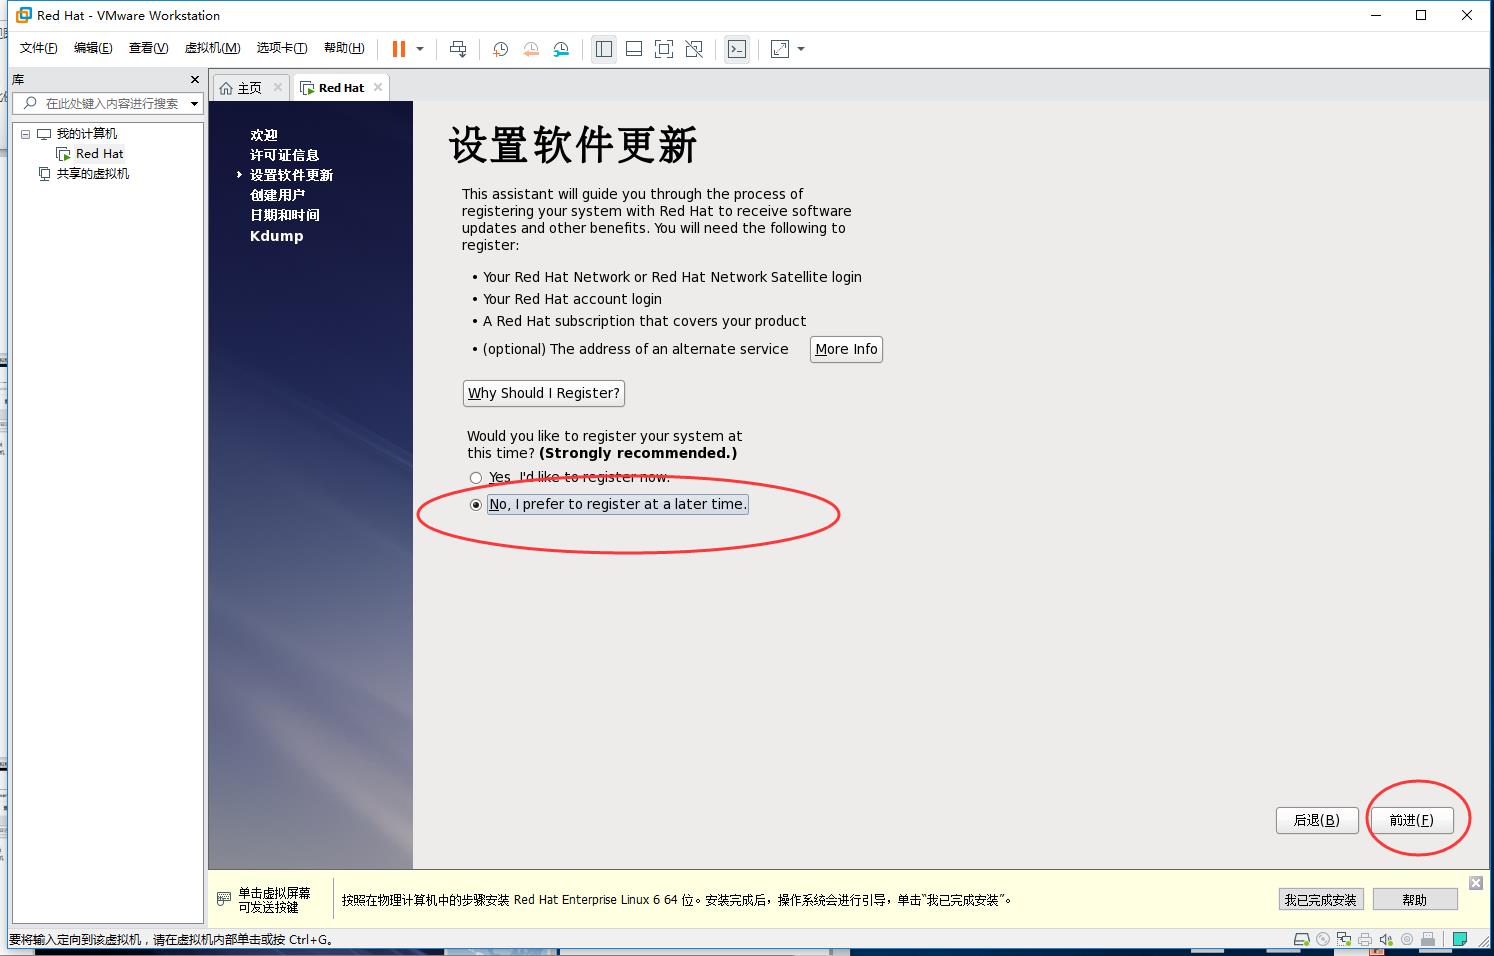Toggle Unity mode icon

click(694, 49)
